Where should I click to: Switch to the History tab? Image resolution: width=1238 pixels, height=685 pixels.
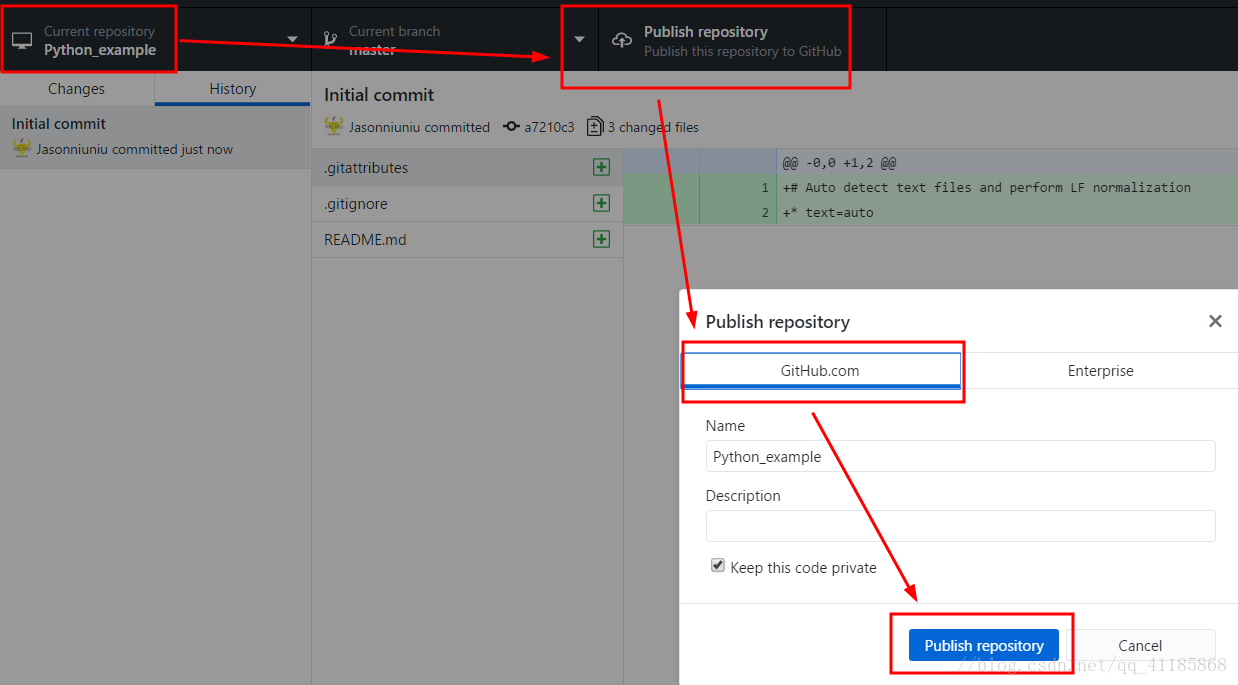click(233, 89)
